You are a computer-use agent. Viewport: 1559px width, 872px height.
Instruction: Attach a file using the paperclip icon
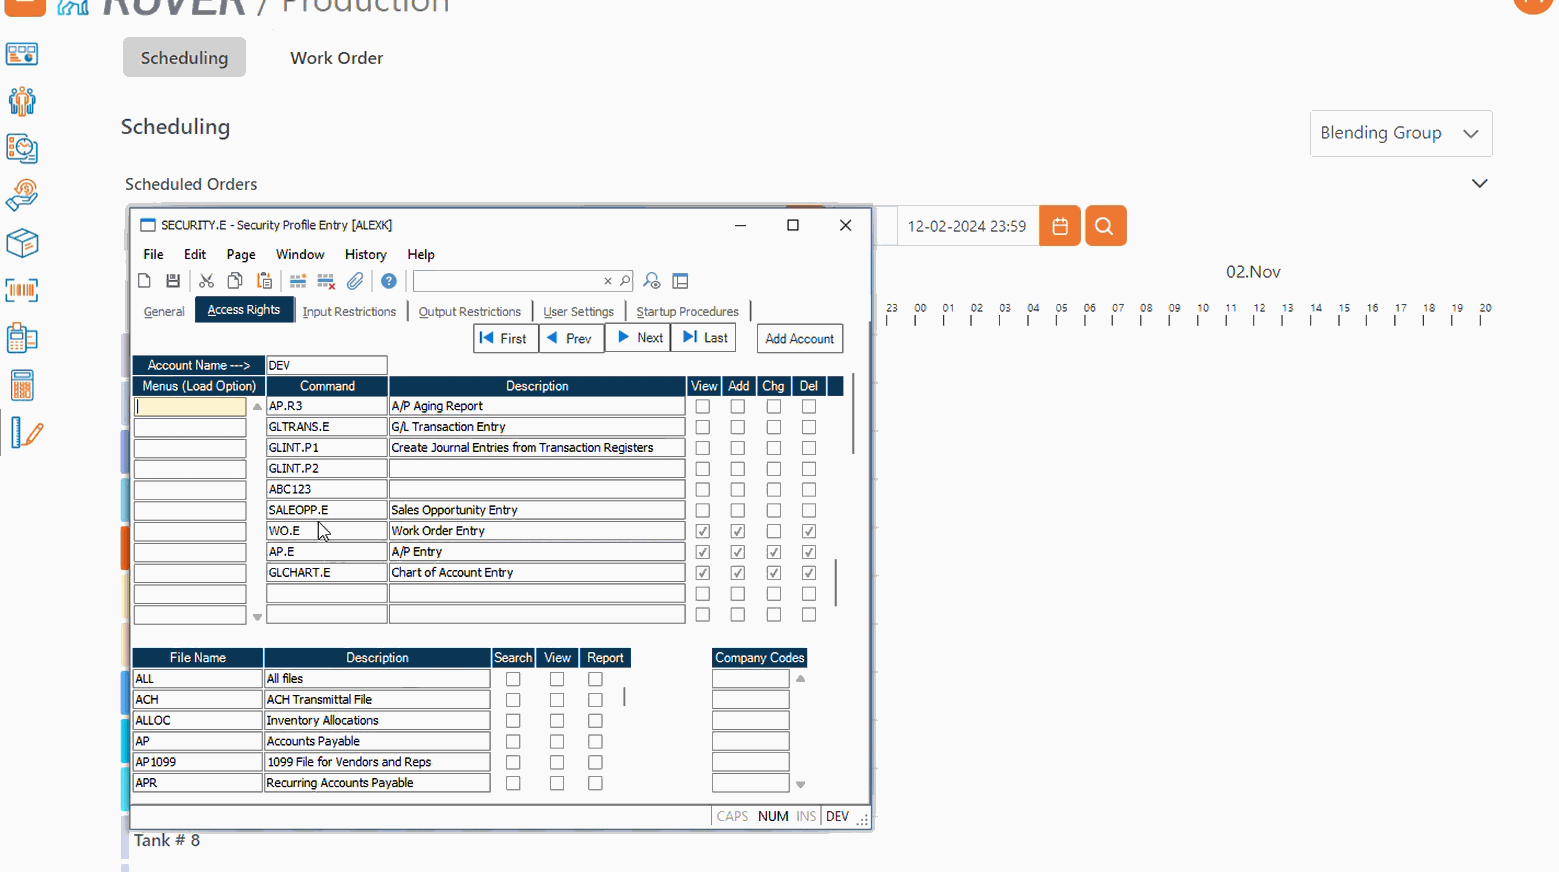355,281
